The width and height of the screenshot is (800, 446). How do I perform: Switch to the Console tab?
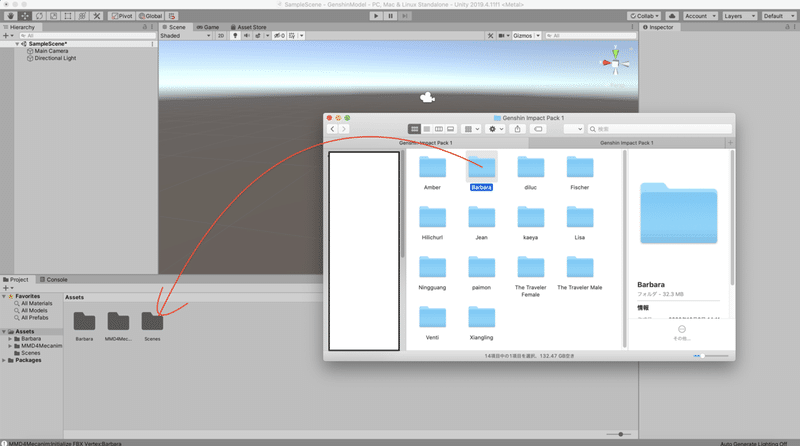pyautogui.click(x=54, y=280)
